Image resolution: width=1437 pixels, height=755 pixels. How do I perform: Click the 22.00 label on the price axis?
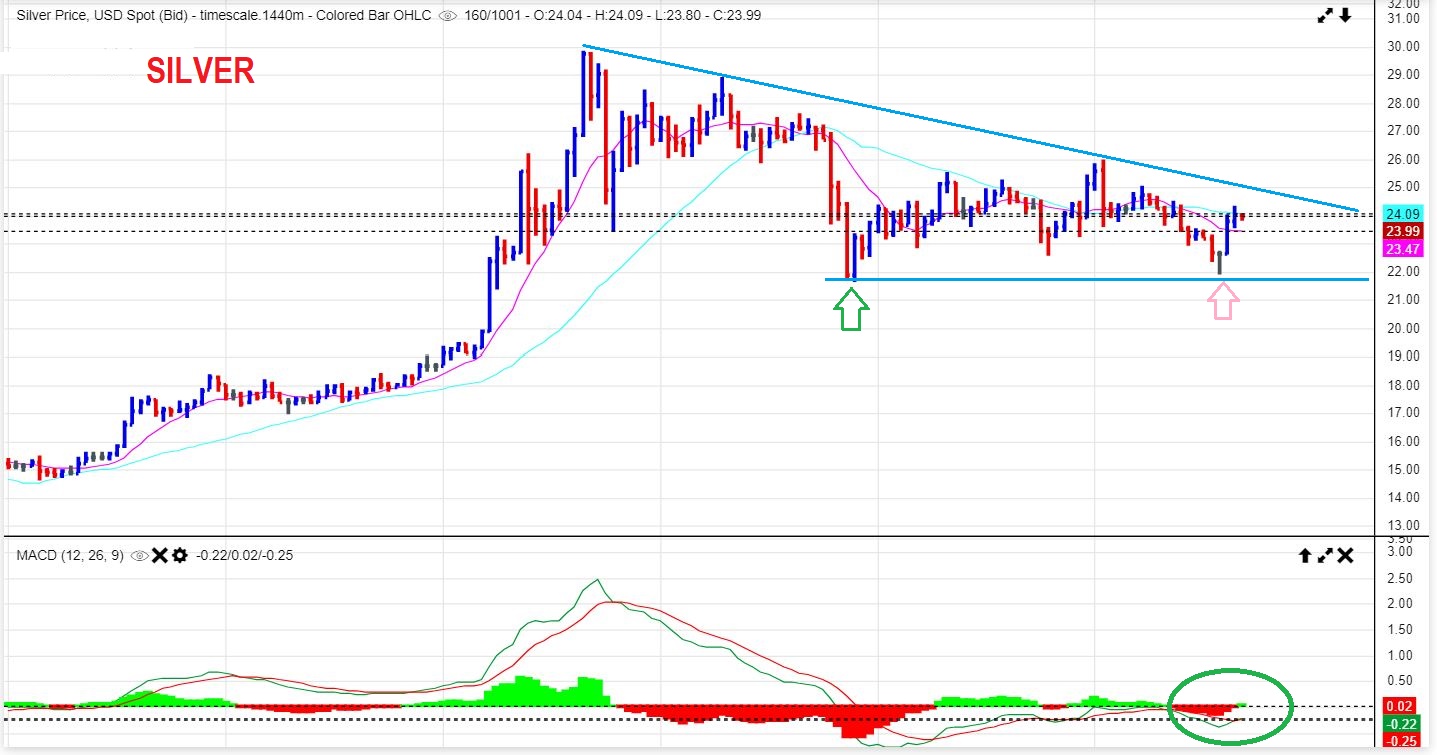pyautogui.click(x=1404, y=271)
